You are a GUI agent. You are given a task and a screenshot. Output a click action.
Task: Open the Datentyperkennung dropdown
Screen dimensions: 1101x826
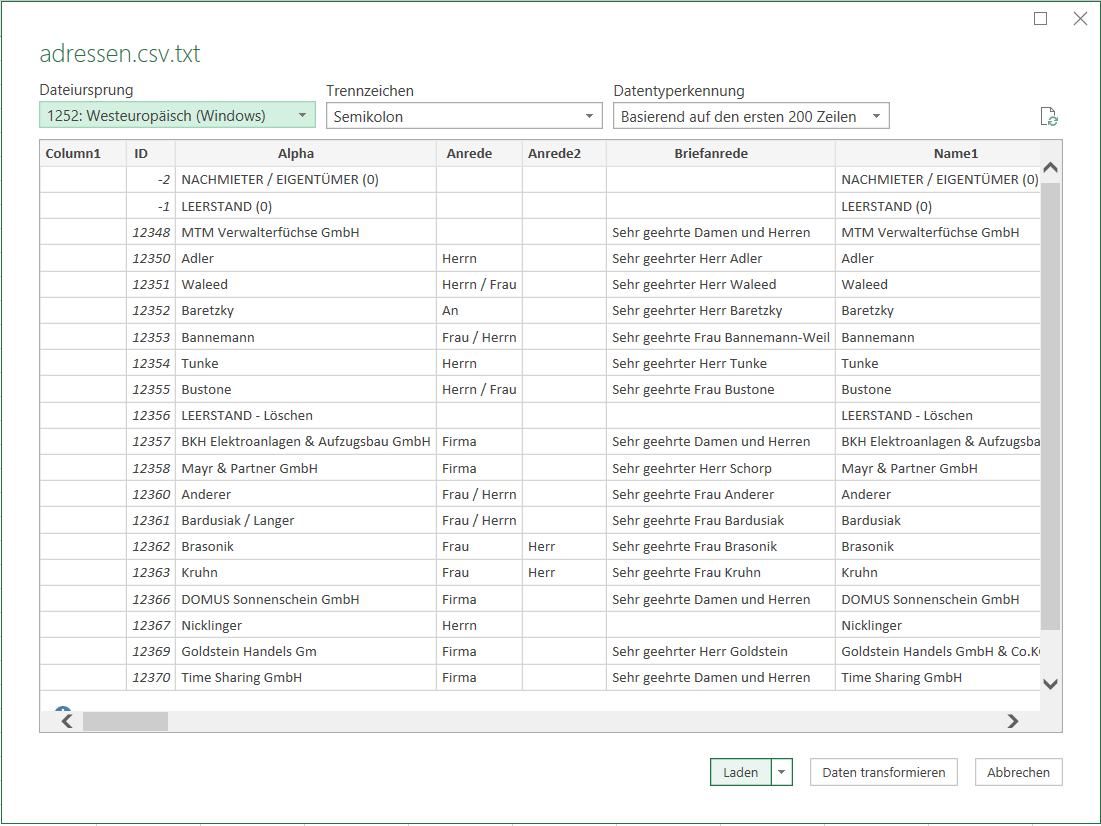point(751,116)
